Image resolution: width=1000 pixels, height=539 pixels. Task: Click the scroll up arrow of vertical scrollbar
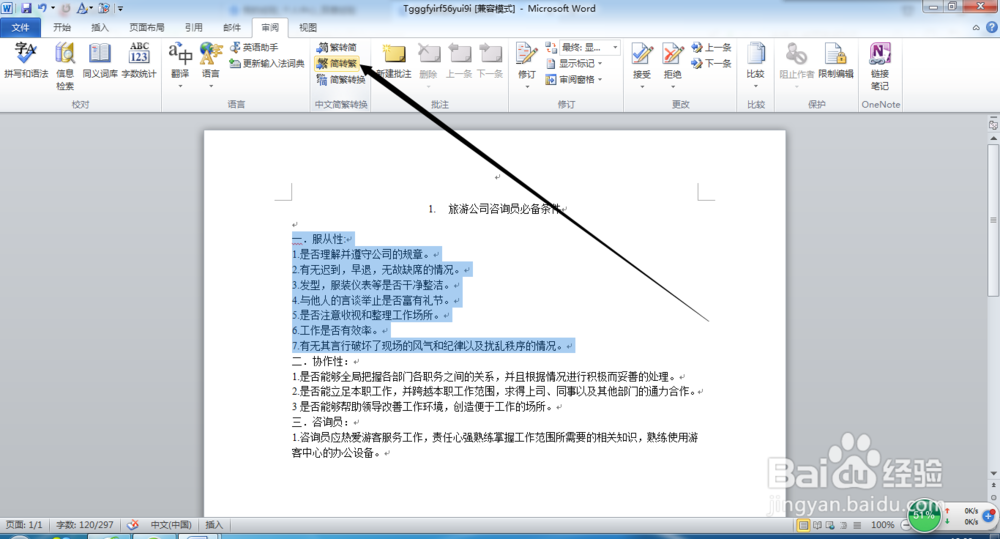[x=993, y=138]
